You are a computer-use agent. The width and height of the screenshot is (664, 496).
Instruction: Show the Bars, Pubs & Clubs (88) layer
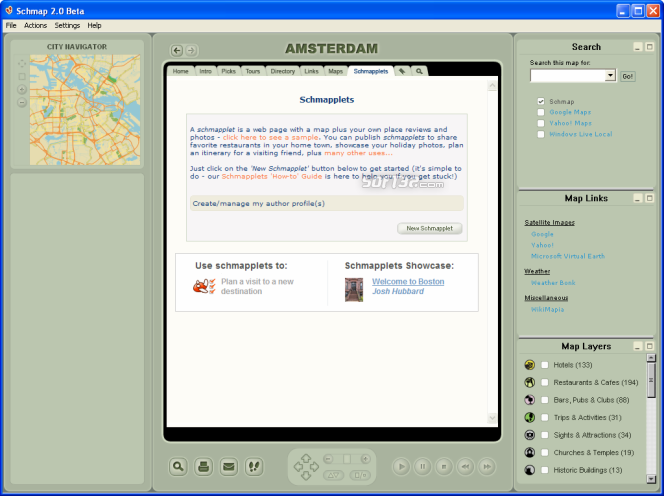[545, 400]
